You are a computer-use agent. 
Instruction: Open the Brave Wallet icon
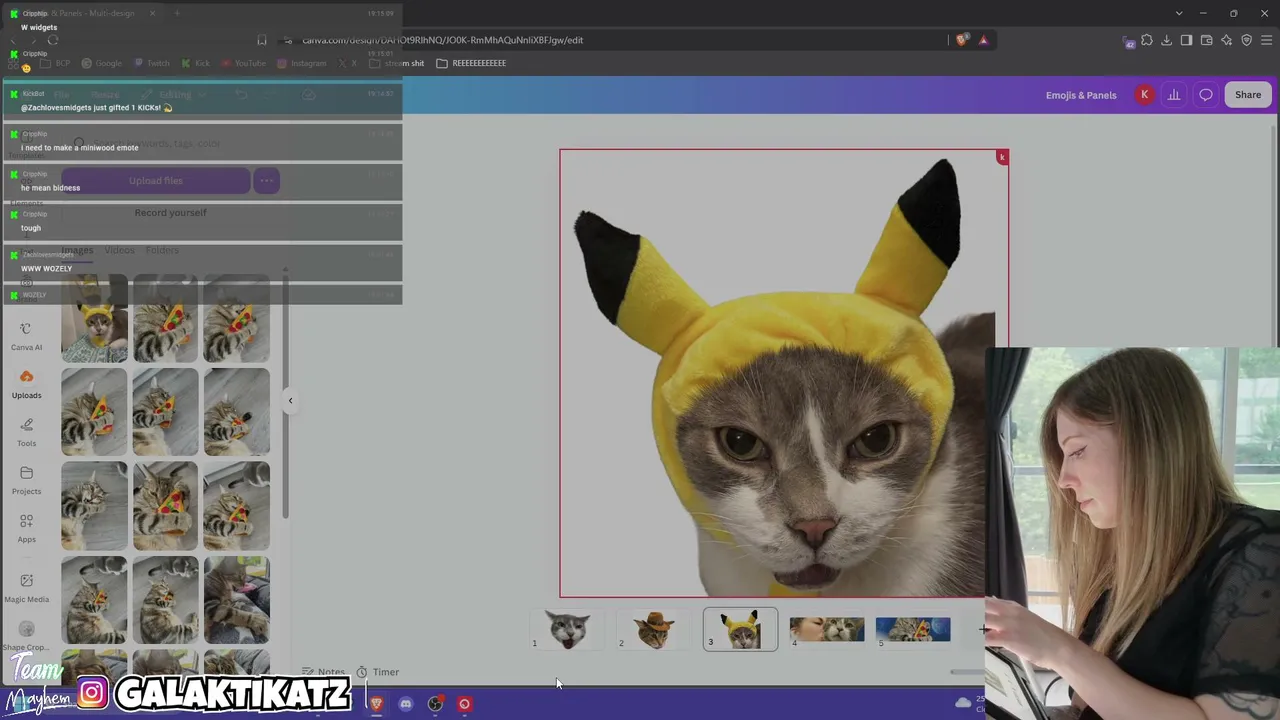tap(1206, 40)
